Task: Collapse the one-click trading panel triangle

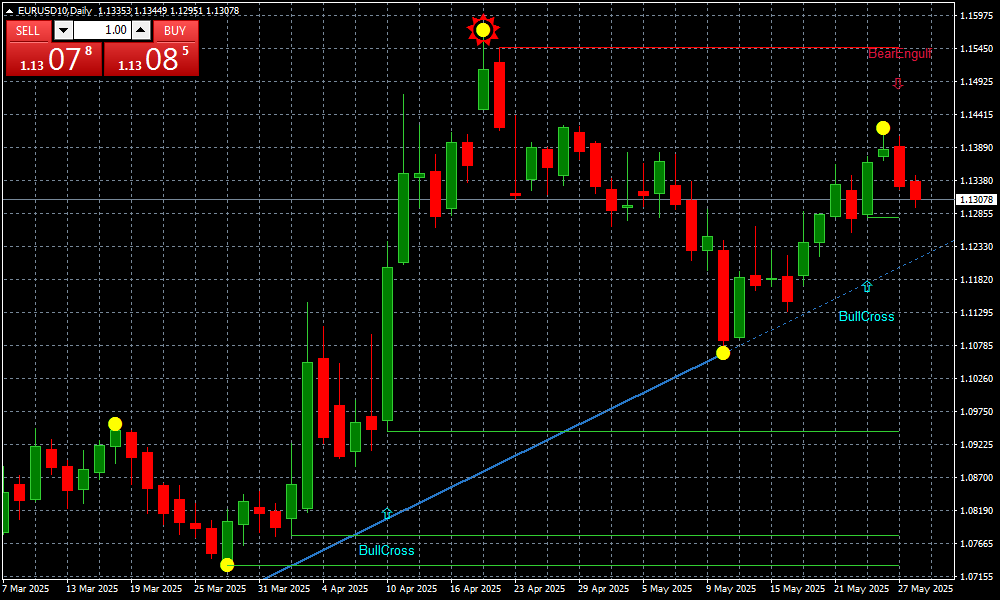Action: (x=10, y=10)
